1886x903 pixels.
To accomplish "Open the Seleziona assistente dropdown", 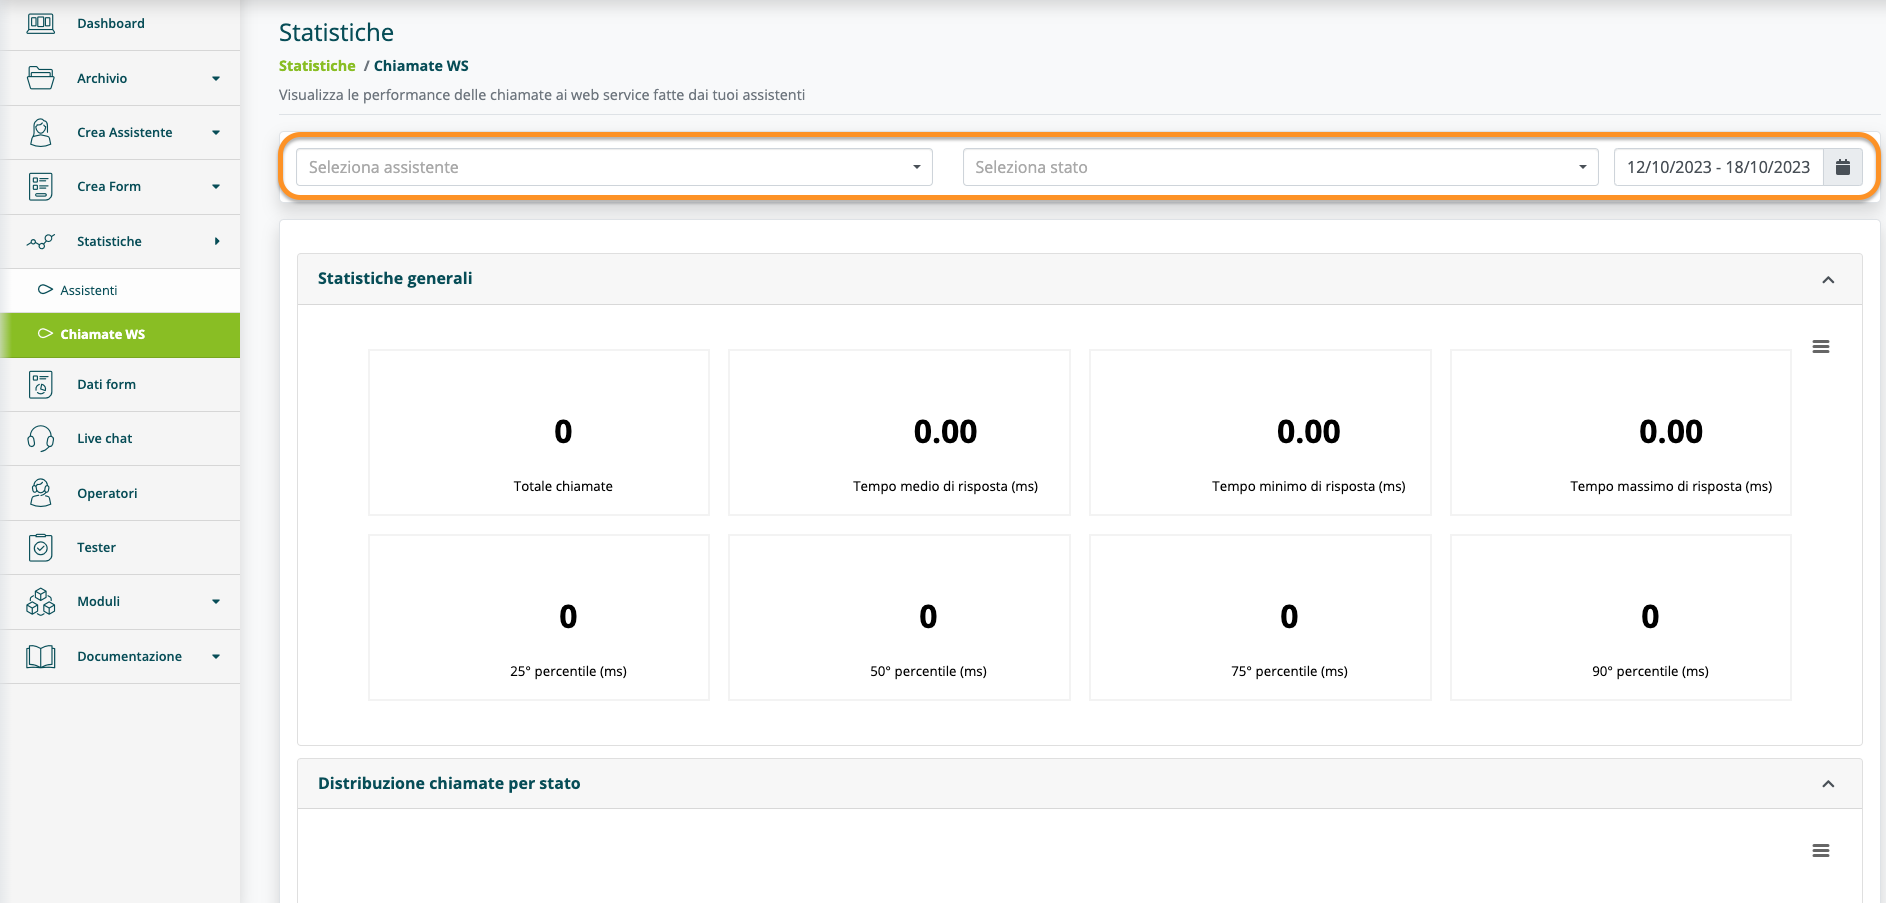I will [614, 167].
